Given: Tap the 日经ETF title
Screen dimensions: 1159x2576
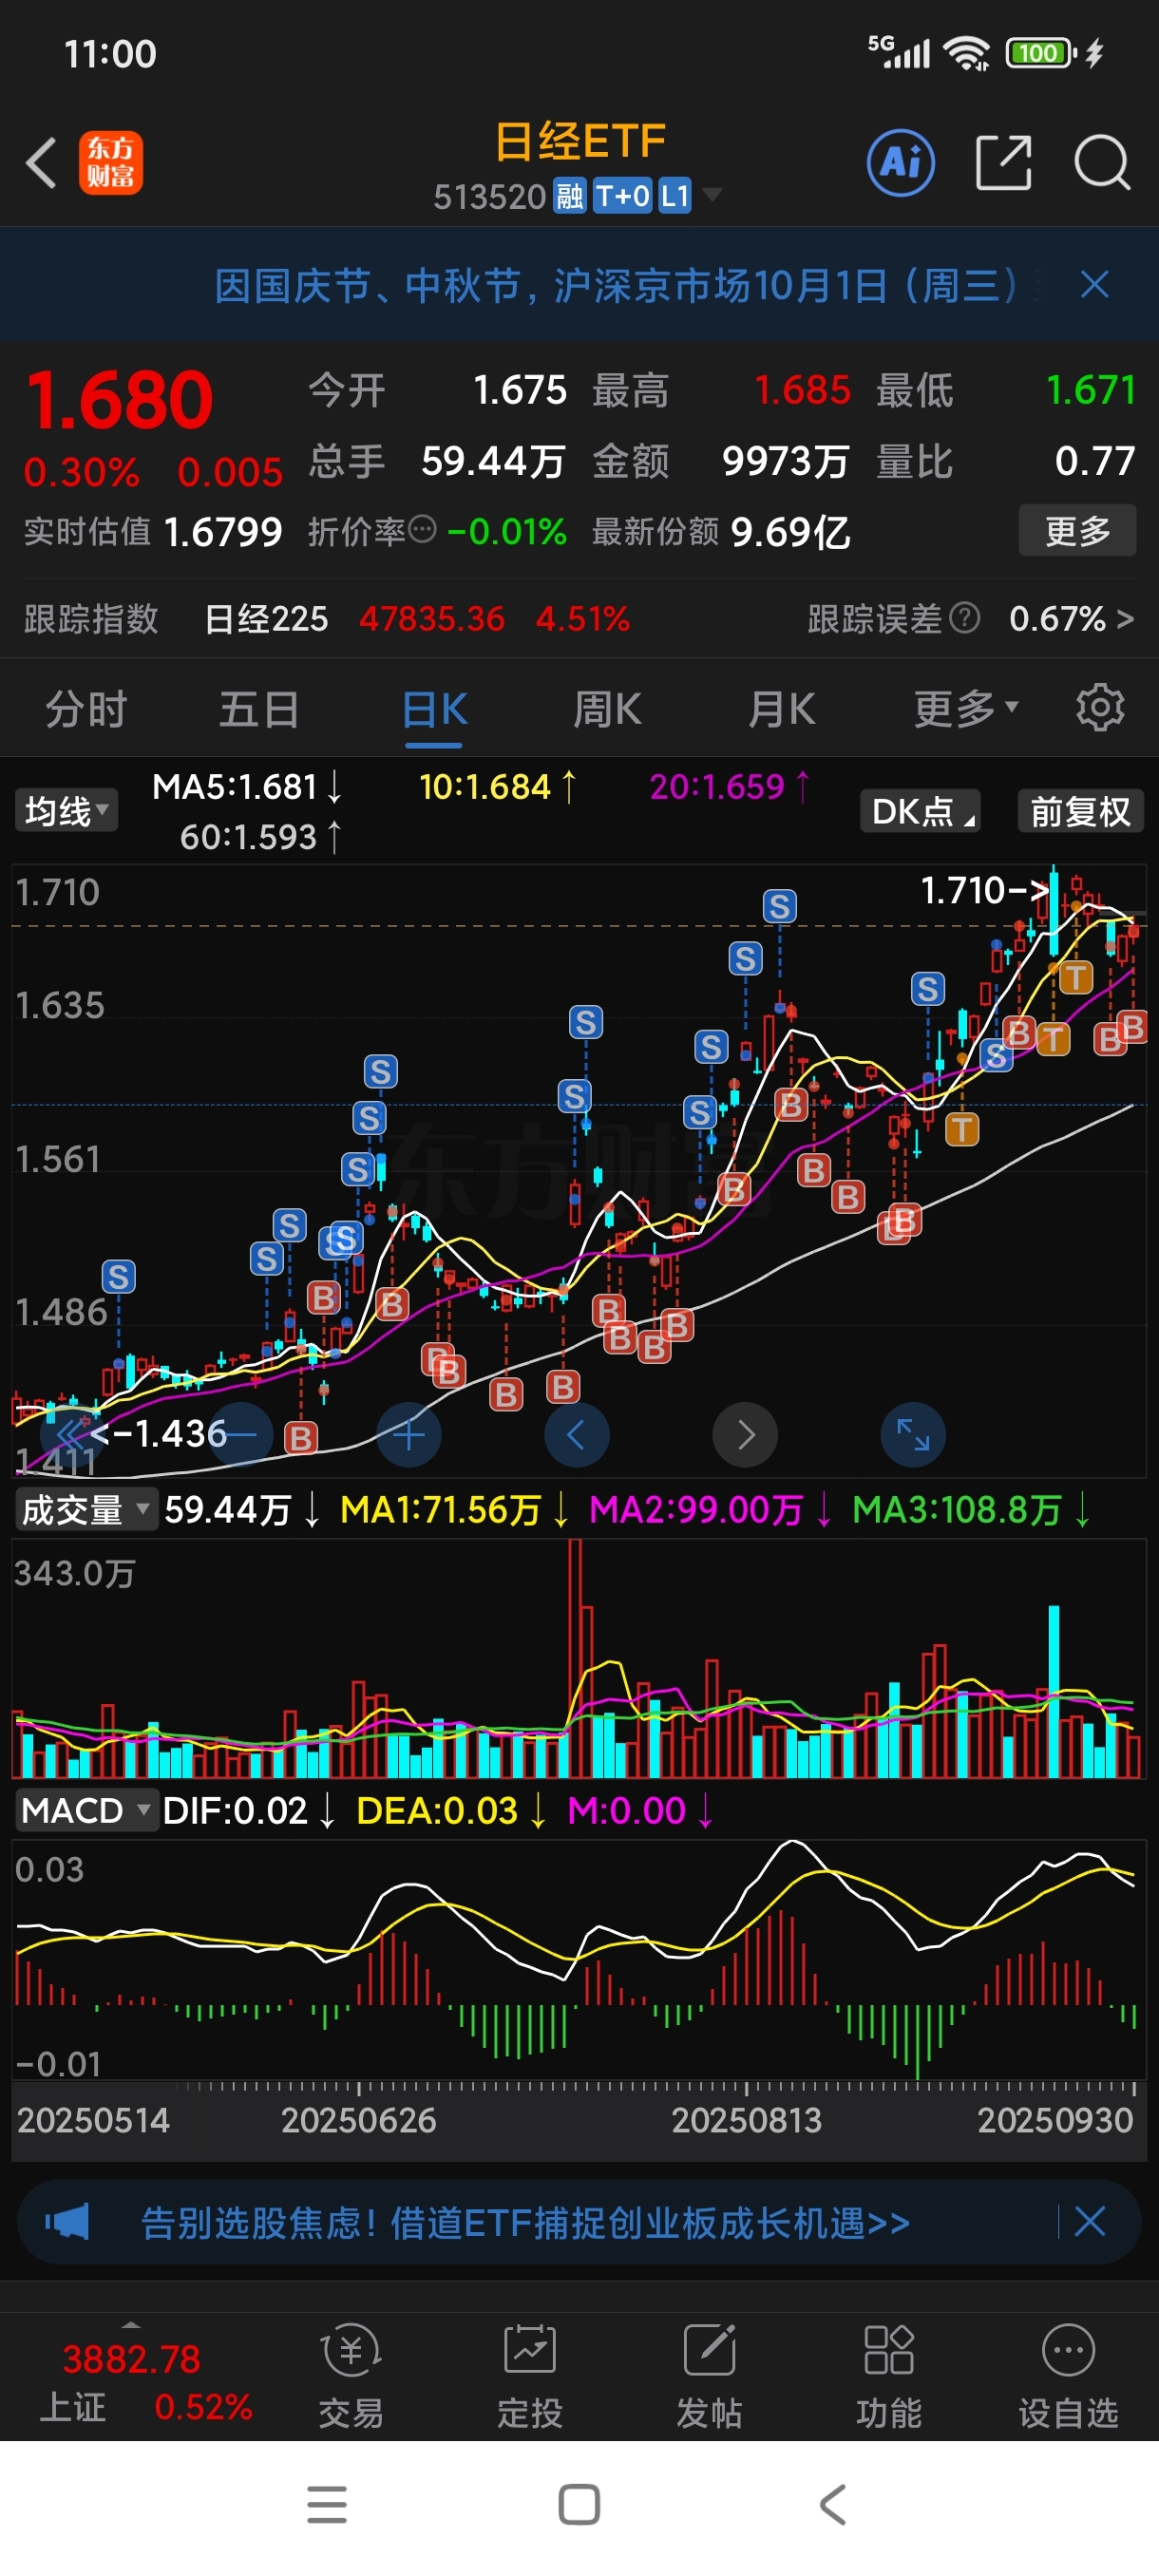Looking at the screenshot, I should [580, 141].
